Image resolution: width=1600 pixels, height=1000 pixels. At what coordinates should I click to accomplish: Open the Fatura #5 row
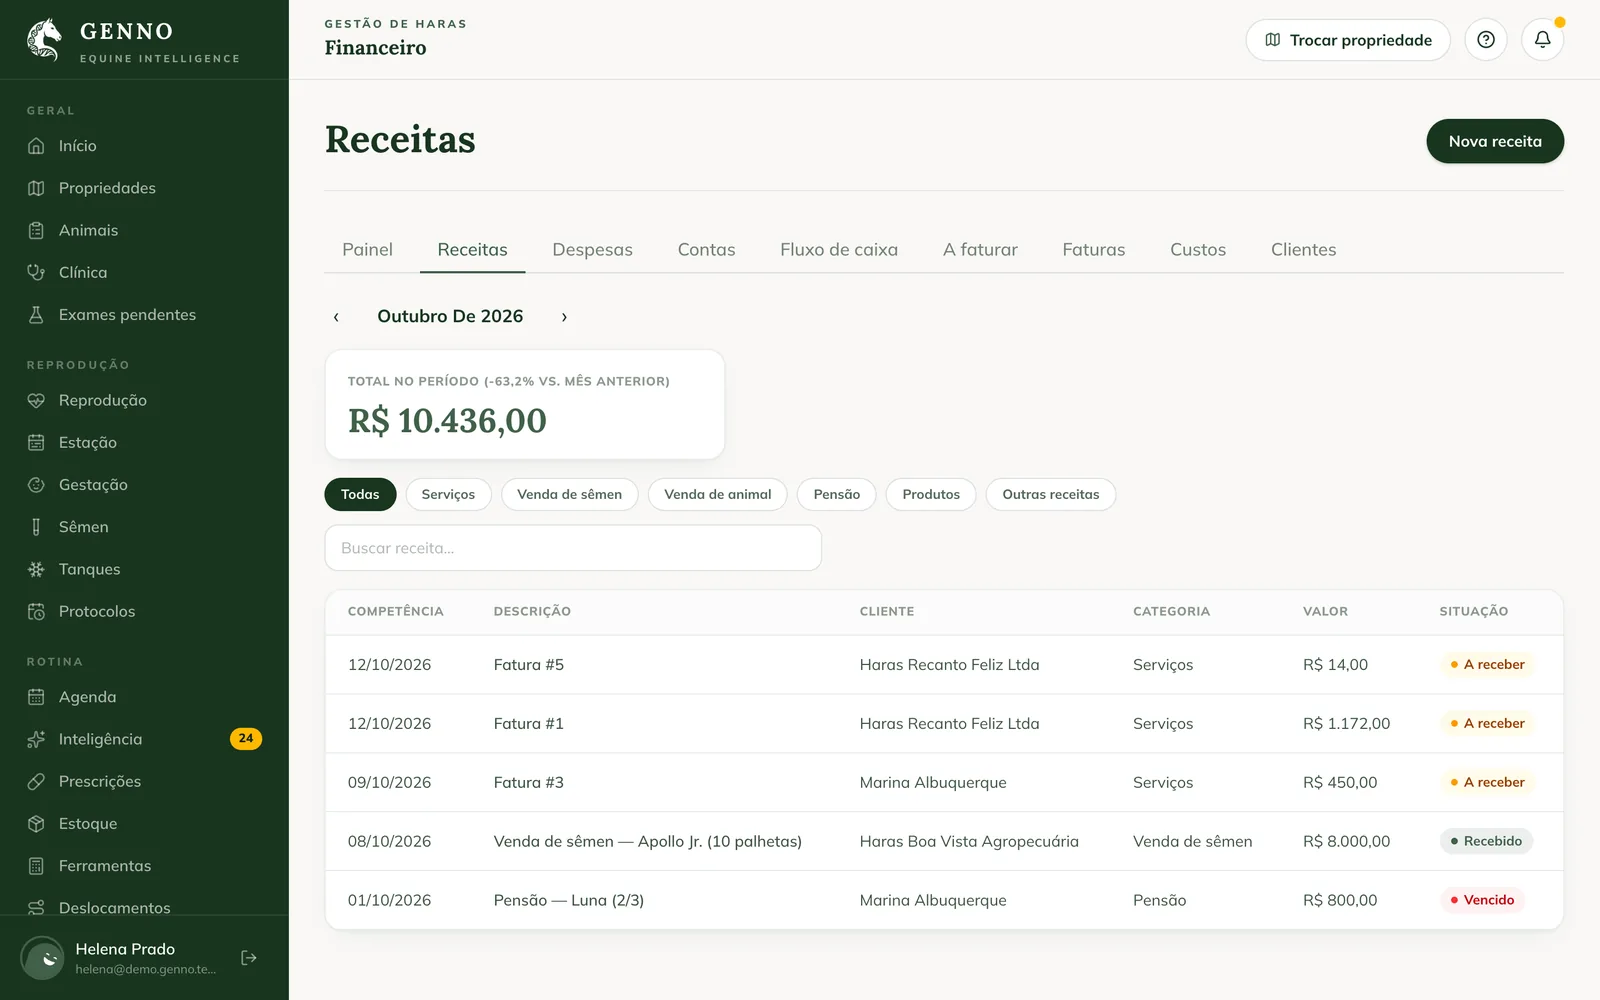point(944,665)
